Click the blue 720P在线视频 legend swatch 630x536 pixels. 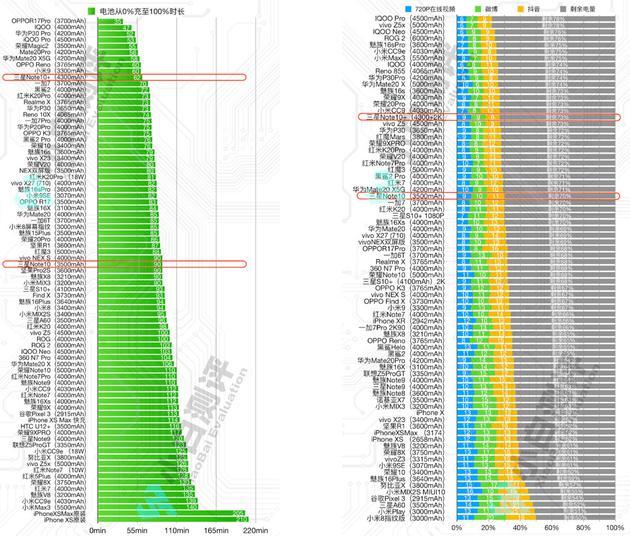409,9
